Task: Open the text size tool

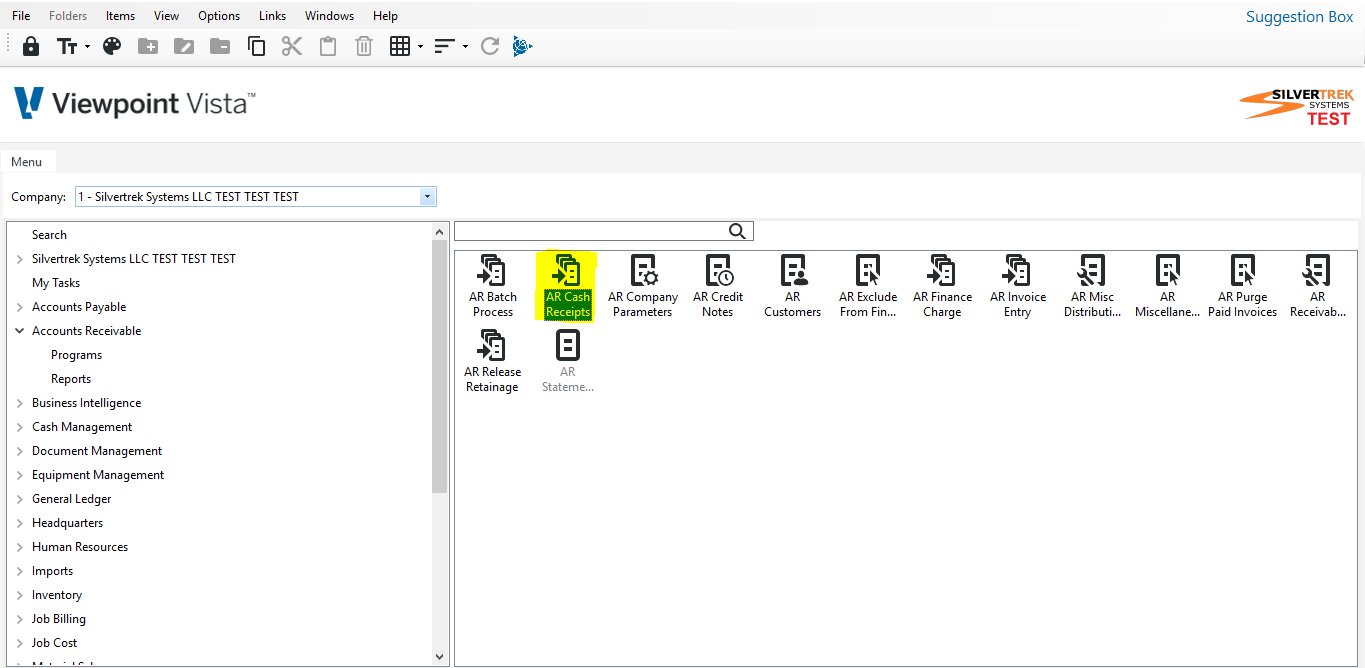Action: click(x=67, y=46)
